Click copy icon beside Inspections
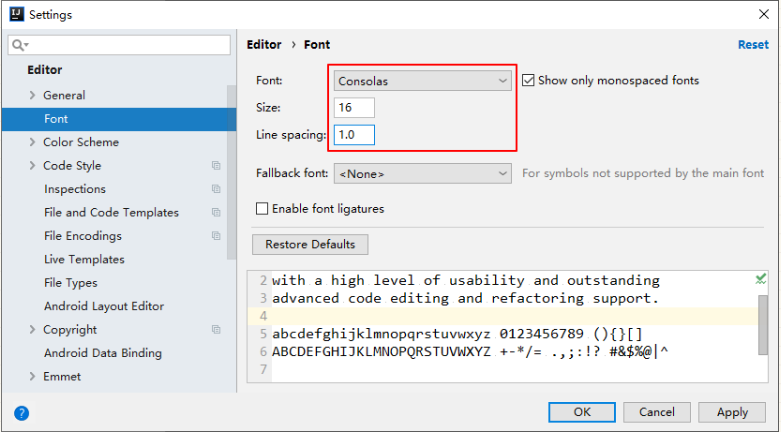This screenshot has width=781, height=432. click(216, 189)
